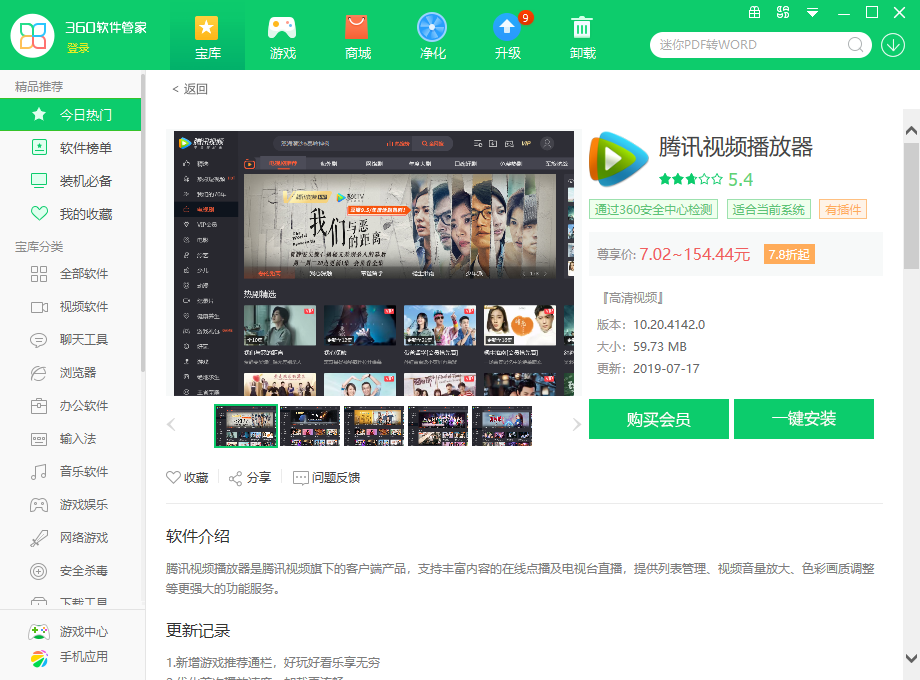Open 软件榜单 rankings in sidebar
The width and height of the screenshot is (920, 680).
[70, 148]
